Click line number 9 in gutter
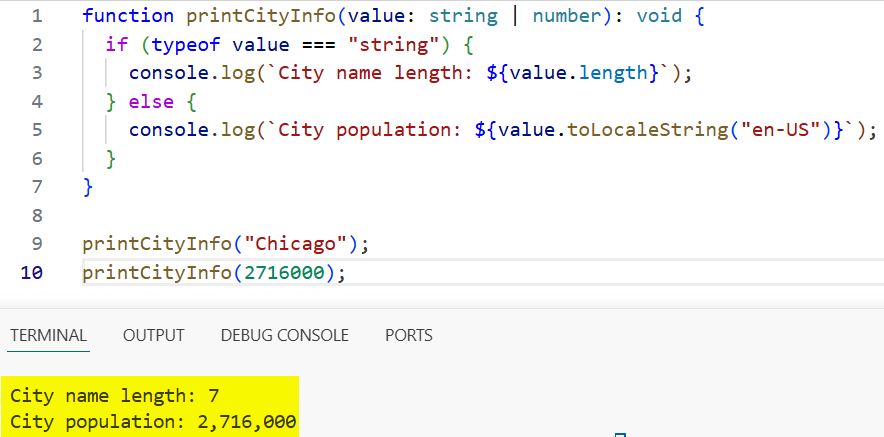This screenshot has height=437, width=884. (x=37, y=245)
